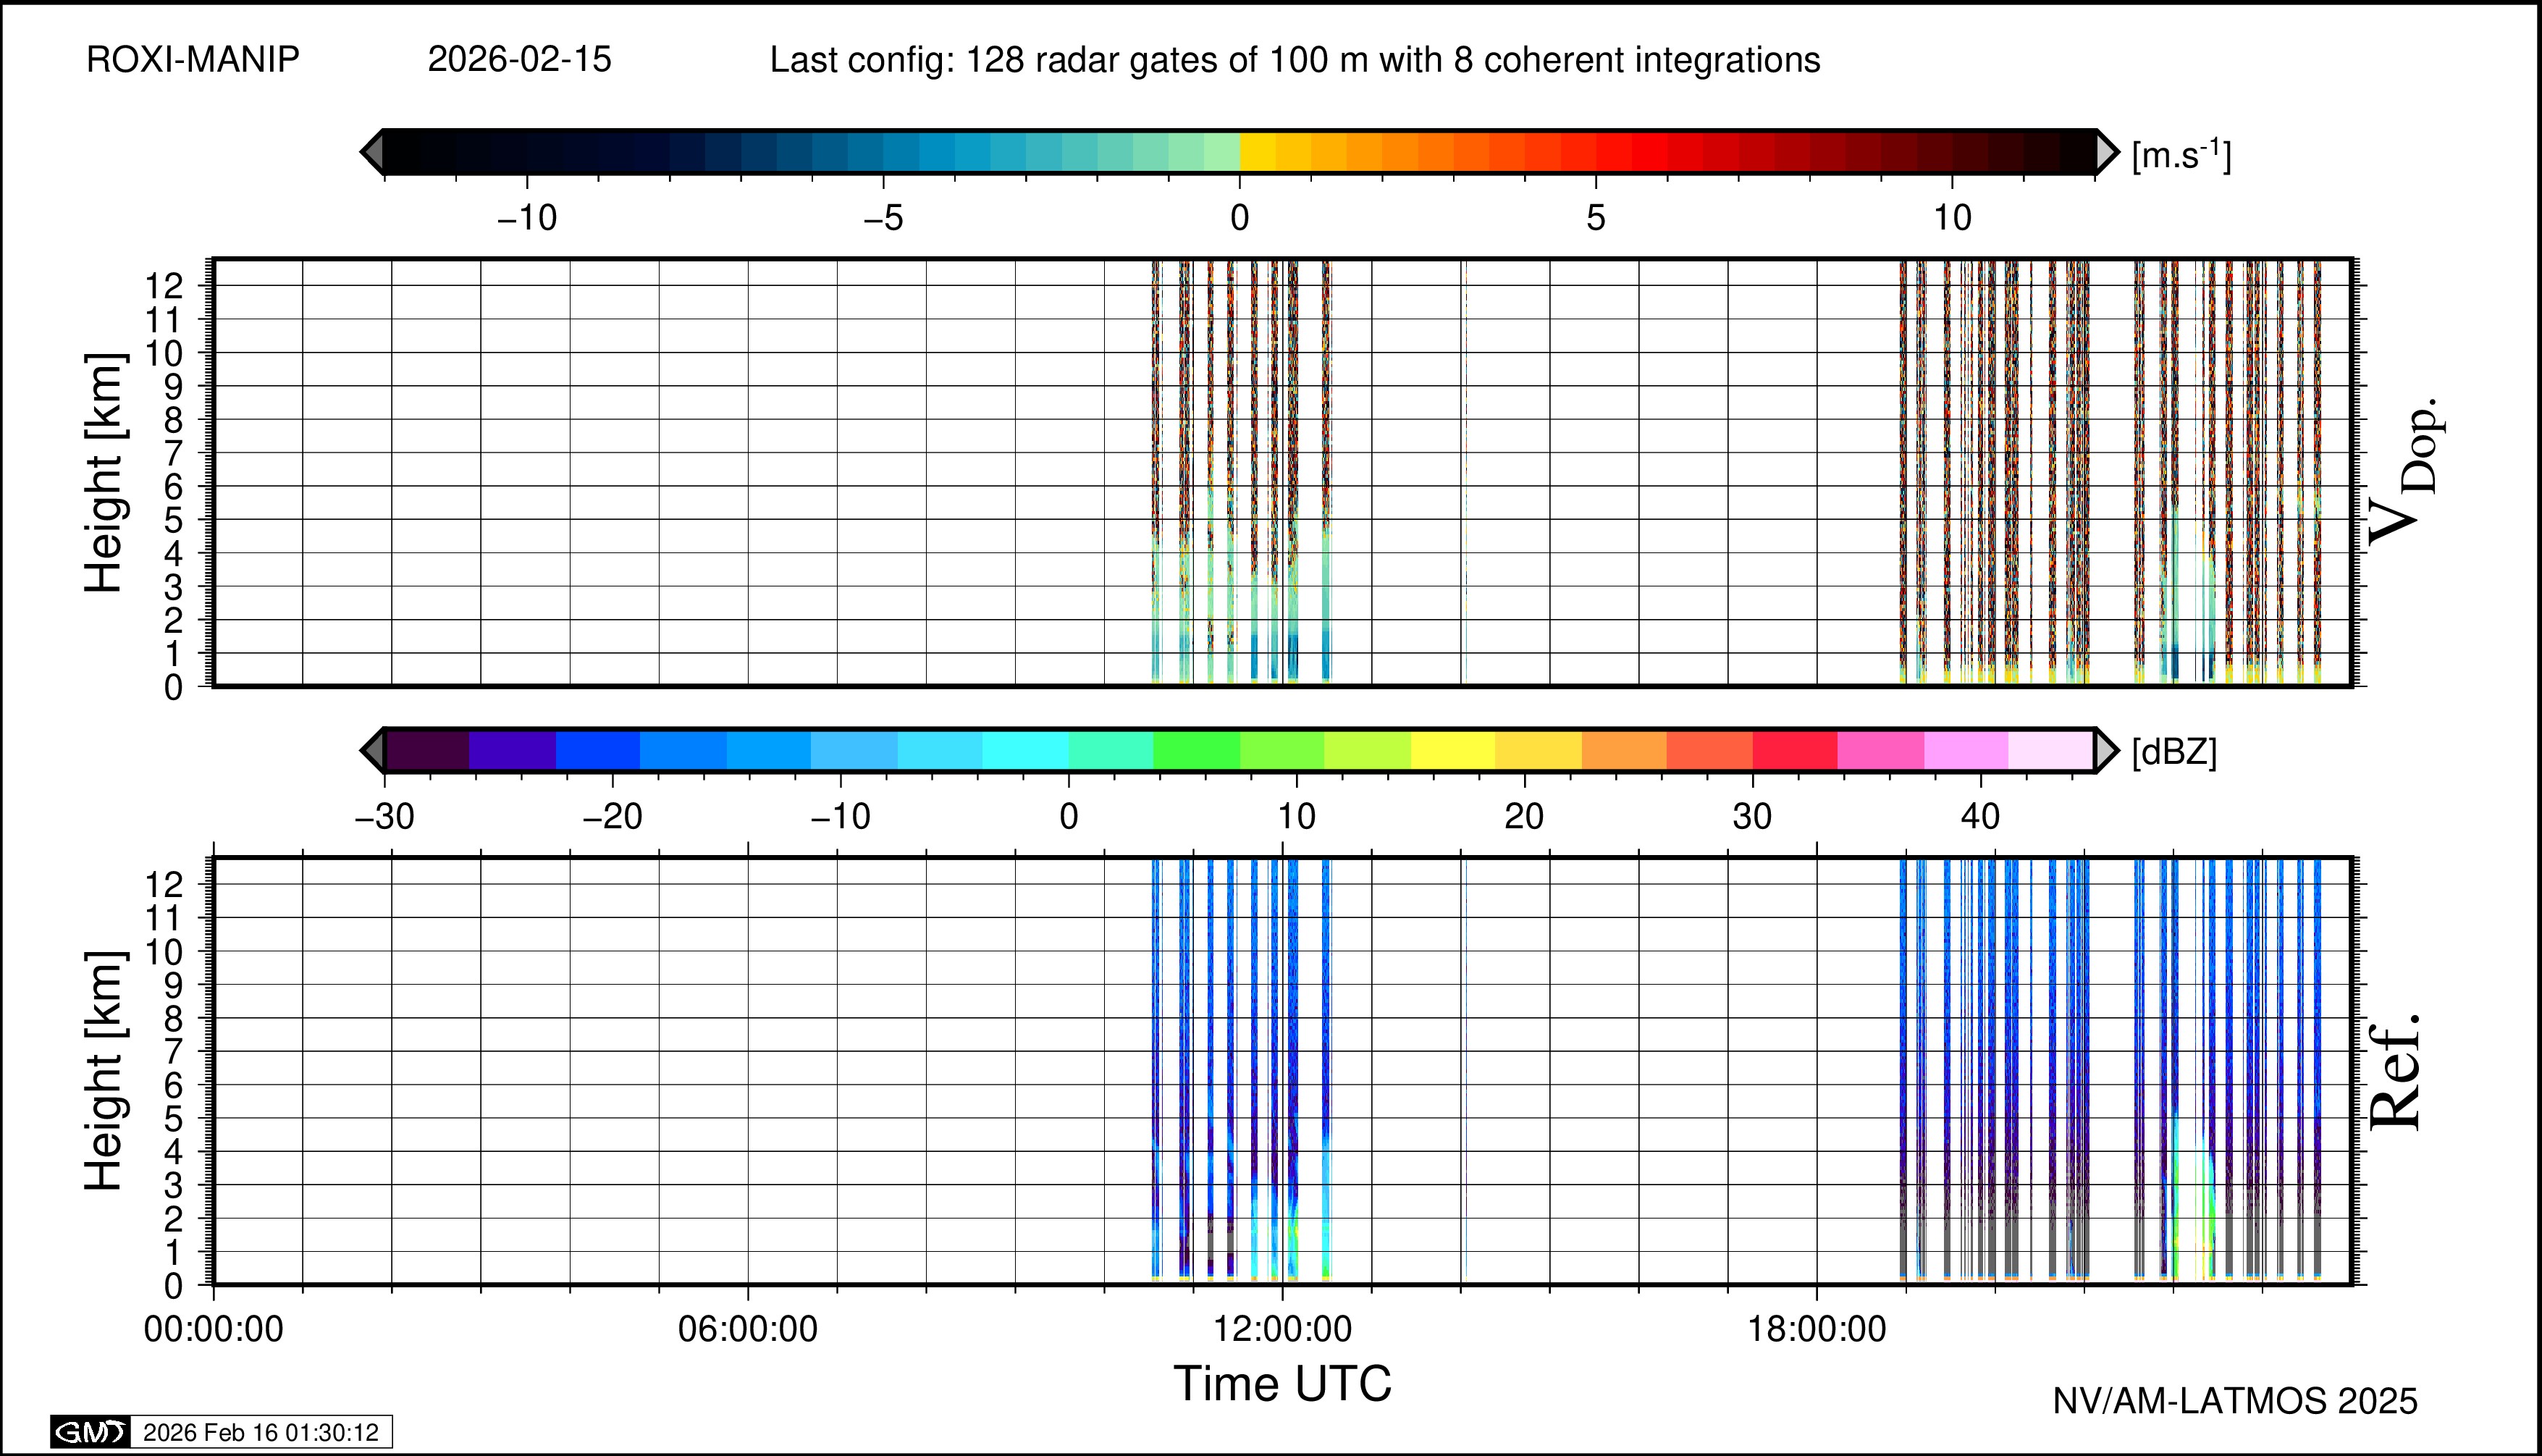
Task: Click the 00:00:00 time axis label
Action: click(x=214, y=1330)
